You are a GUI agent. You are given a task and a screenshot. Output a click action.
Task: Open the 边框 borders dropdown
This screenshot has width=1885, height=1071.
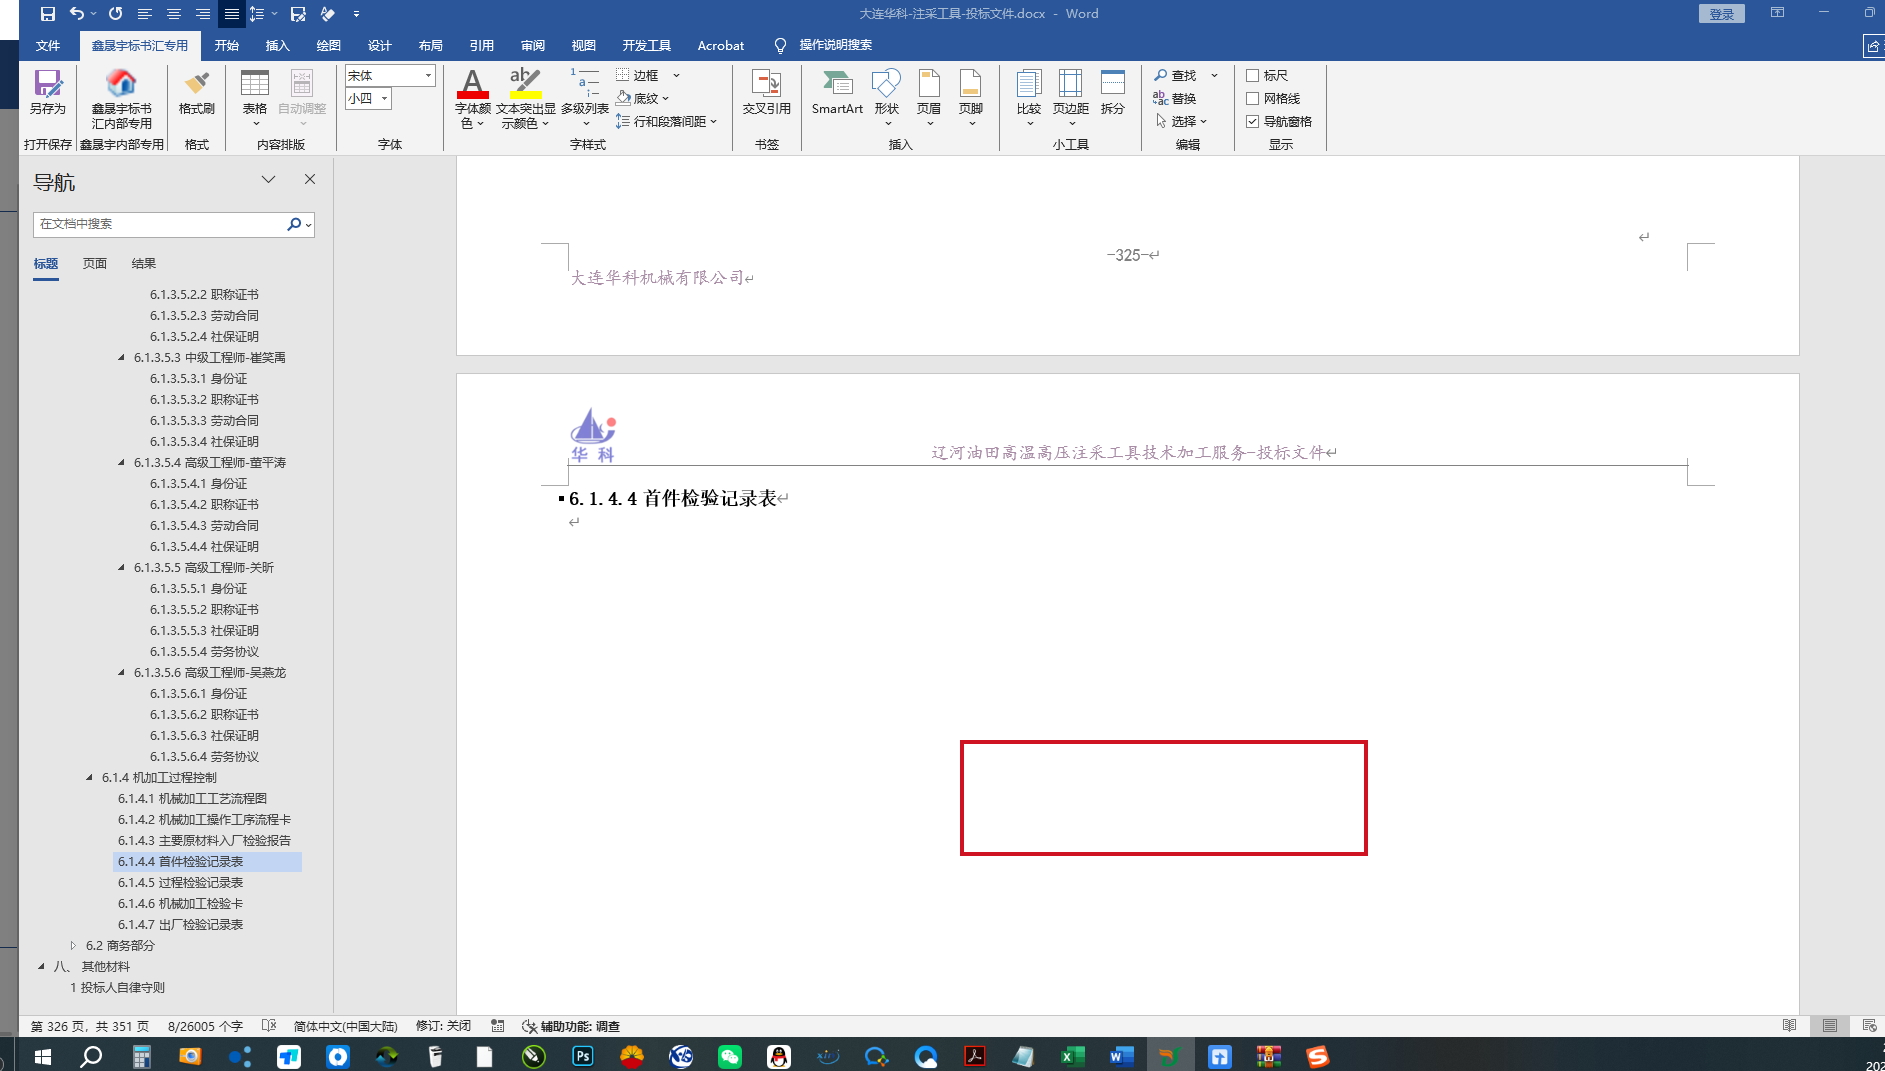pyautogui.click(x=677, y=75)
